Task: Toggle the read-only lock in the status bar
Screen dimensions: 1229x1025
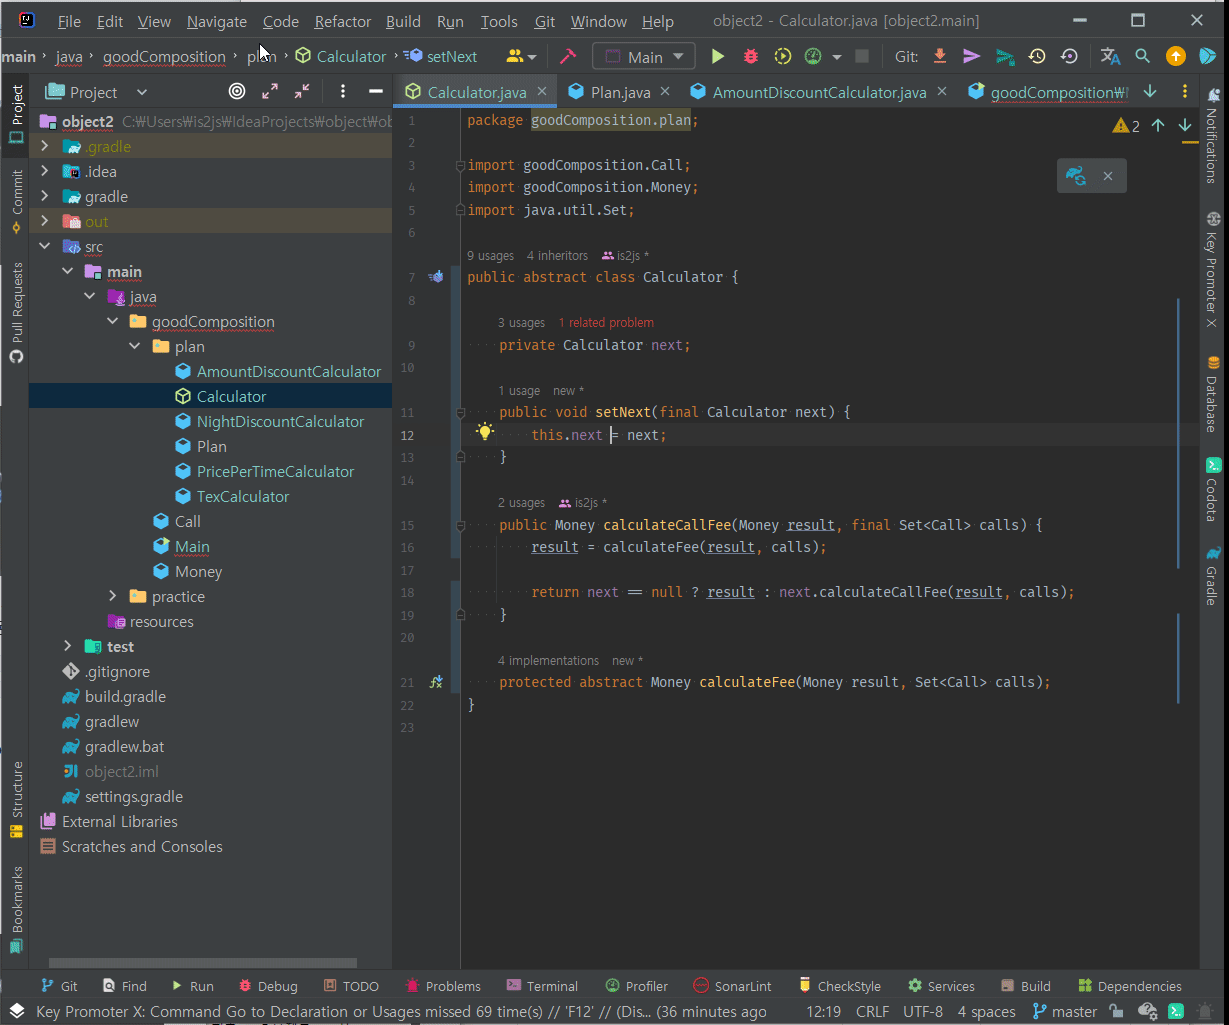Action: (1116, 1011)
